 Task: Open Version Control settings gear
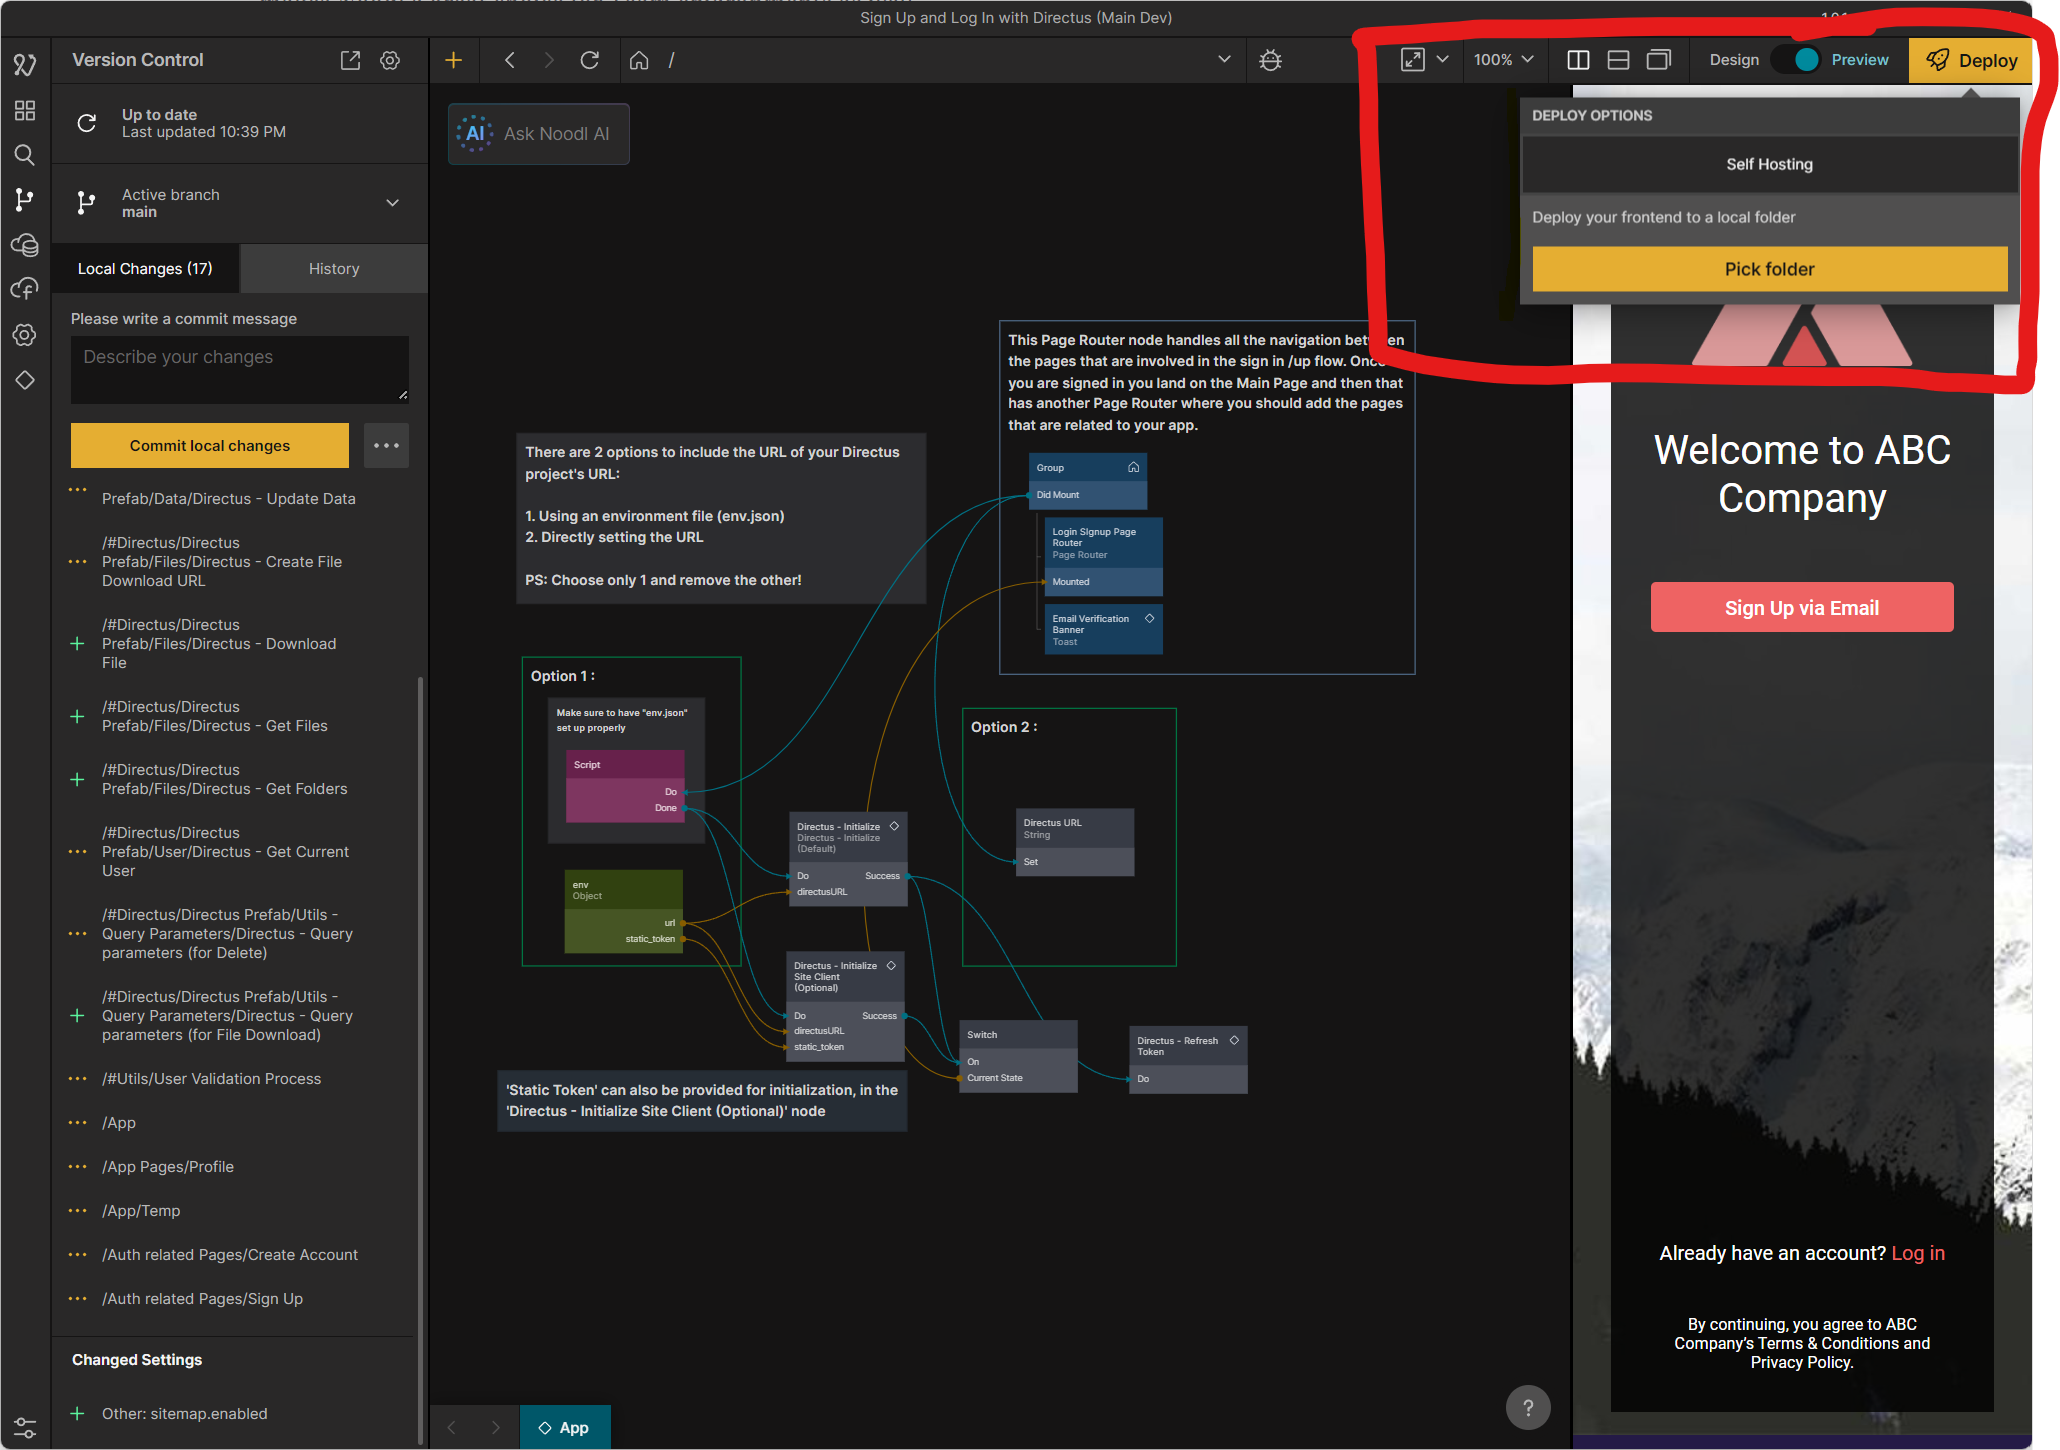point(390,60)
